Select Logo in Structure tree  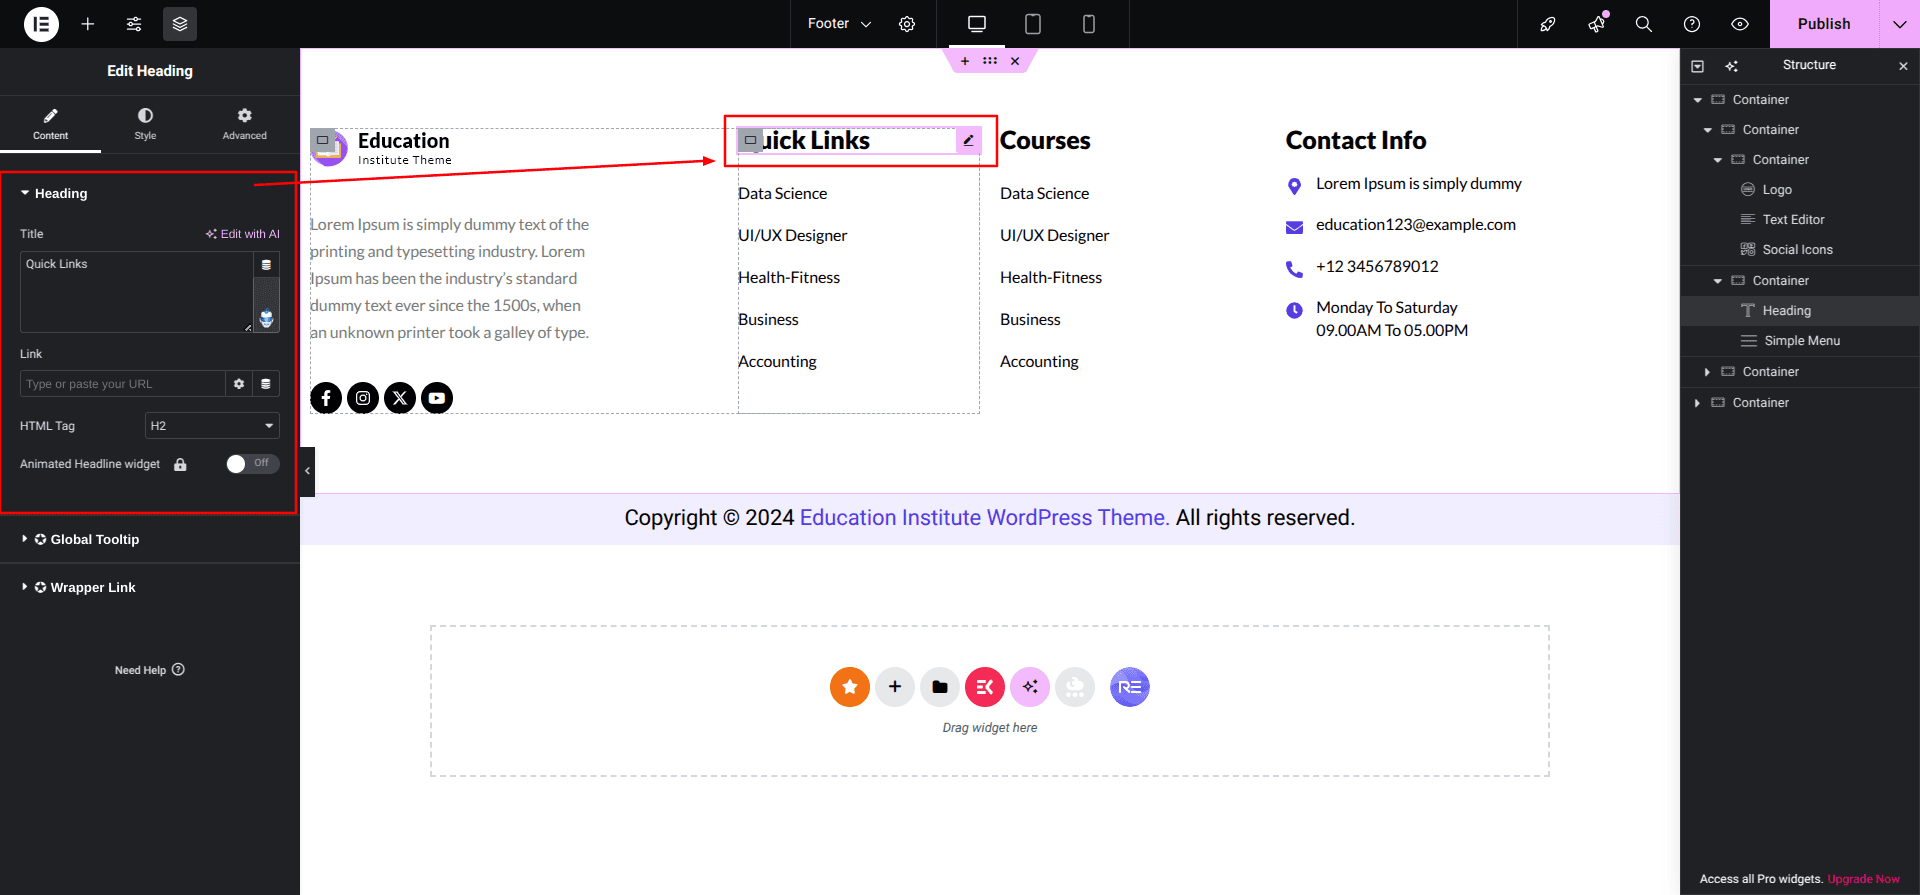click(1776, 190)
